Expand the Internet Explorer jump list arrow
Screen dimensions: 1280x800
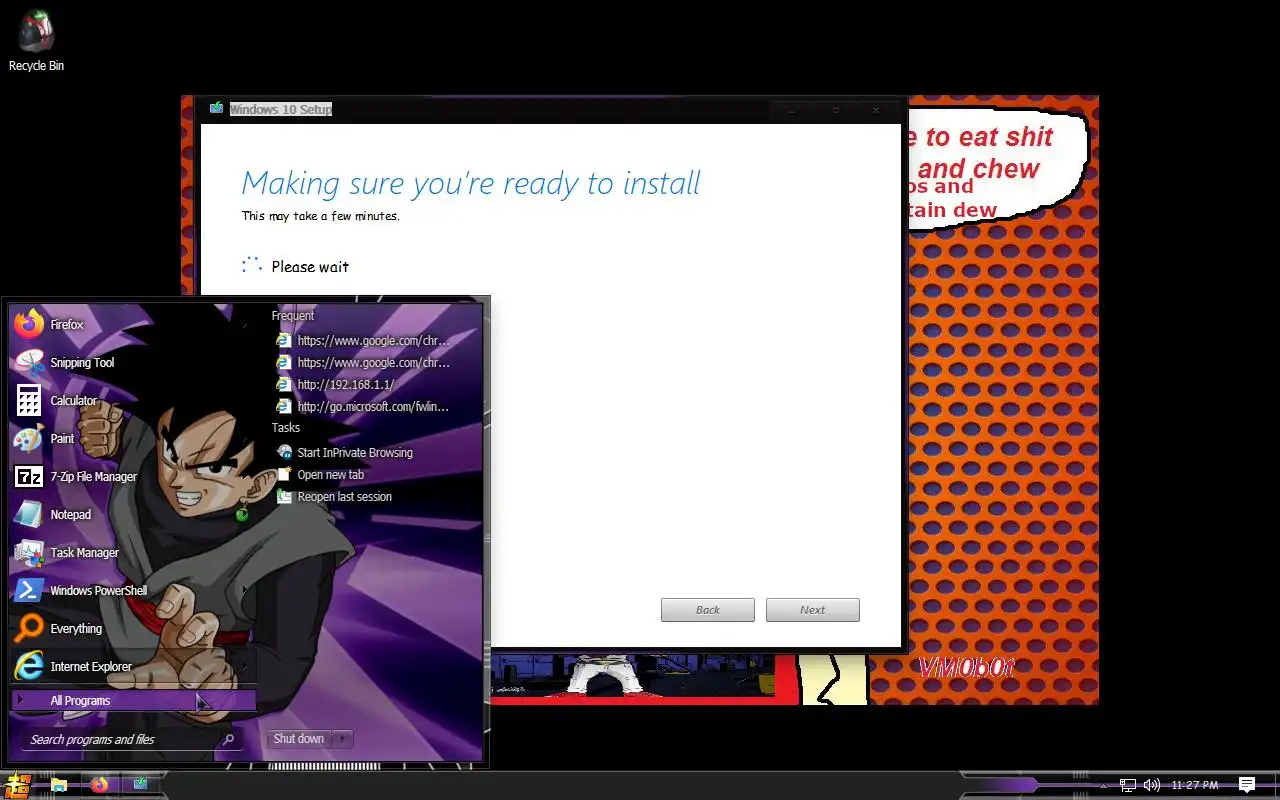point(245,666)
